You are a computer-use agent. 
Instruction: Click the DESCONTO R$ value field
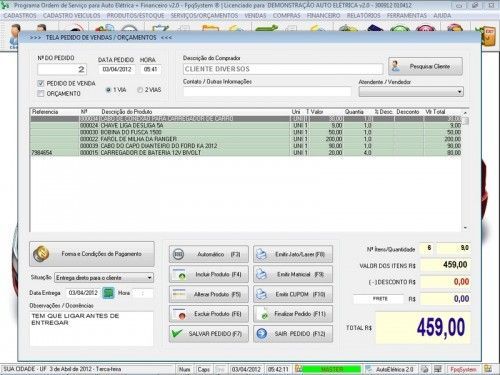pos(445,282)
